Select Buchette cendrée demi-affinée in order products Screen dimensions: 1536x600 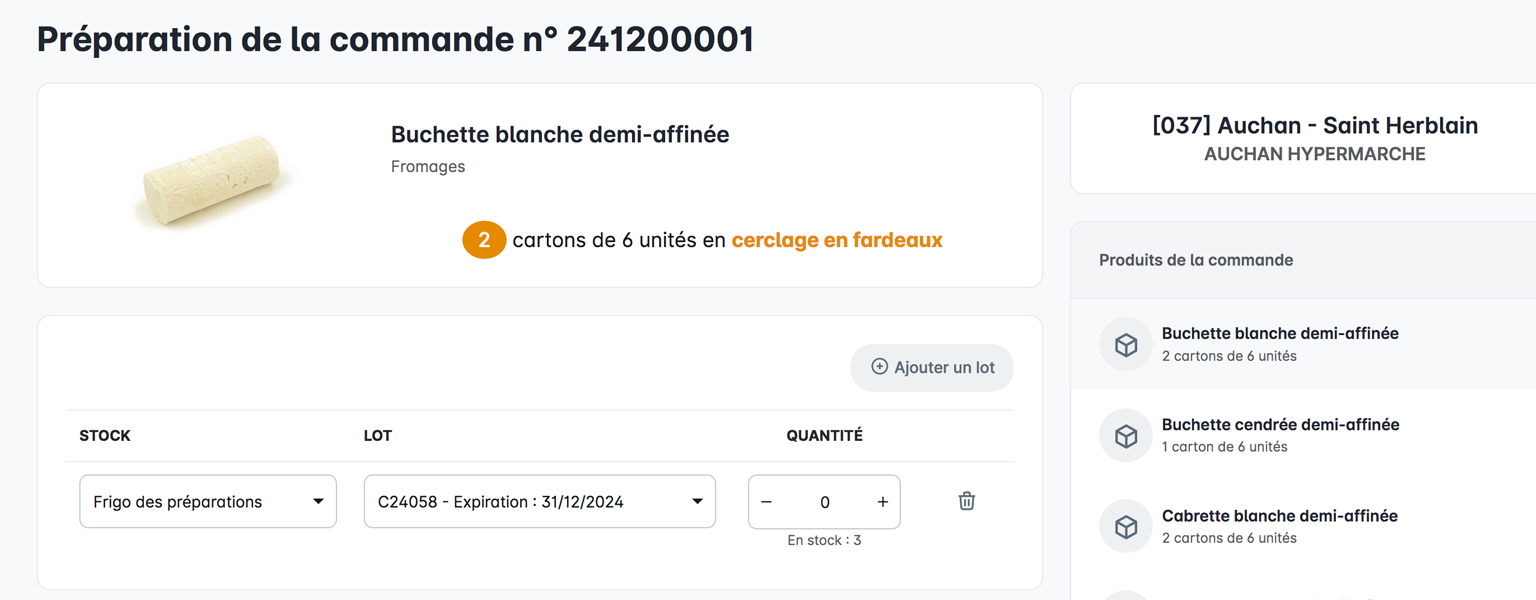[1280, 434]
